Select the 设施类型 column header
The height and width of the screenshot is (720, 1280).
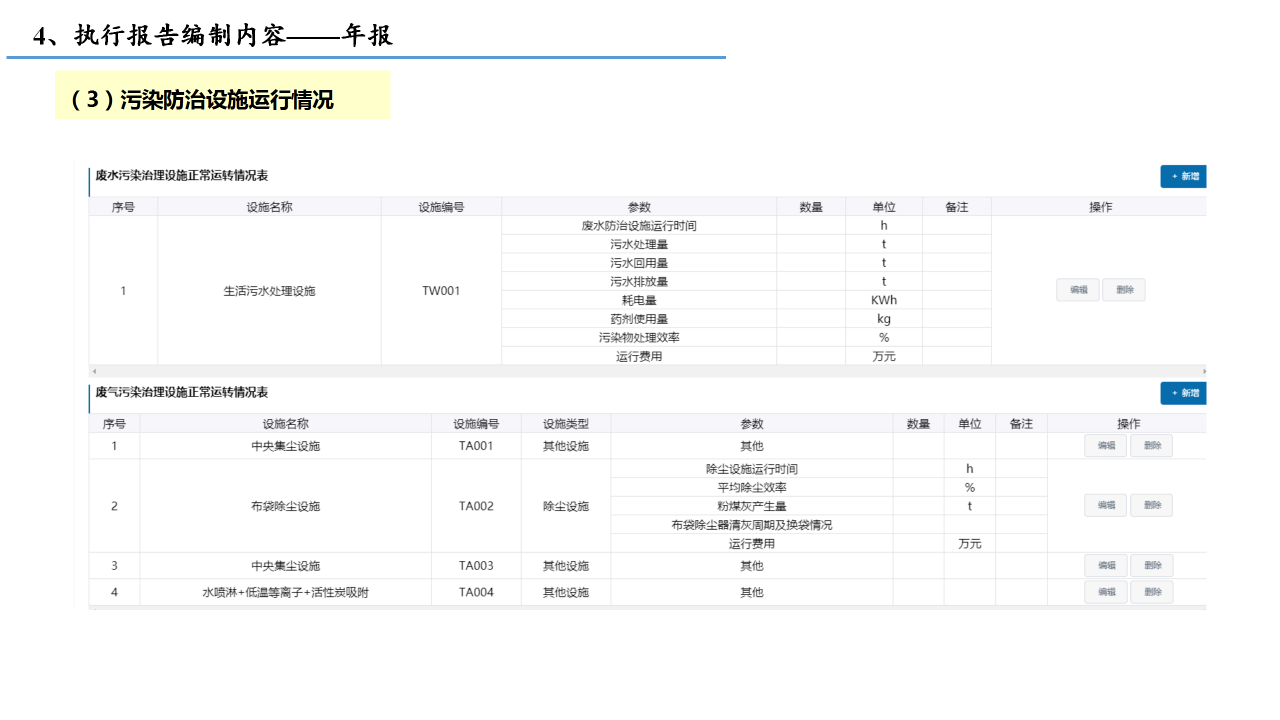point(565,424)
